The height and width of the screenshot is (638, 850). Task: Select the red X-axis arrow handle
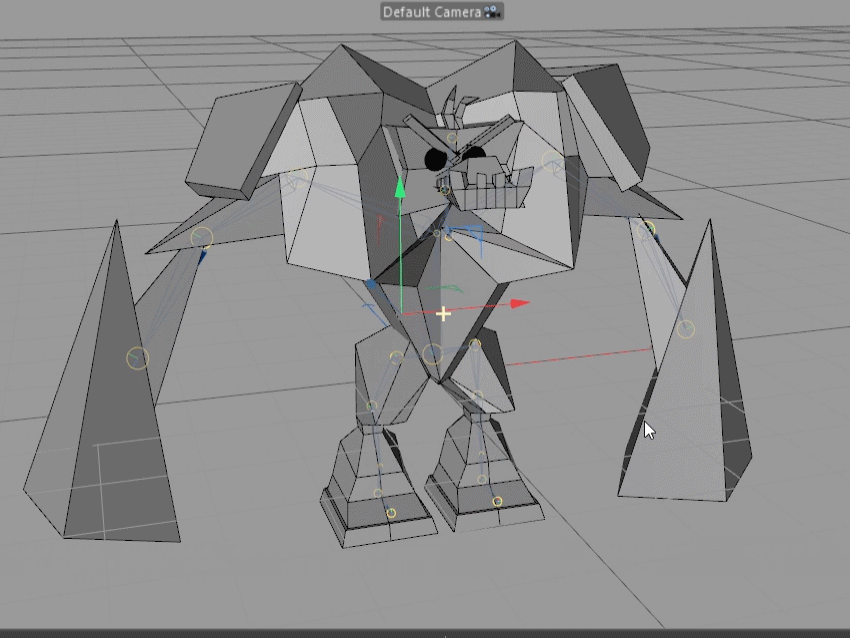click(519, 304)
